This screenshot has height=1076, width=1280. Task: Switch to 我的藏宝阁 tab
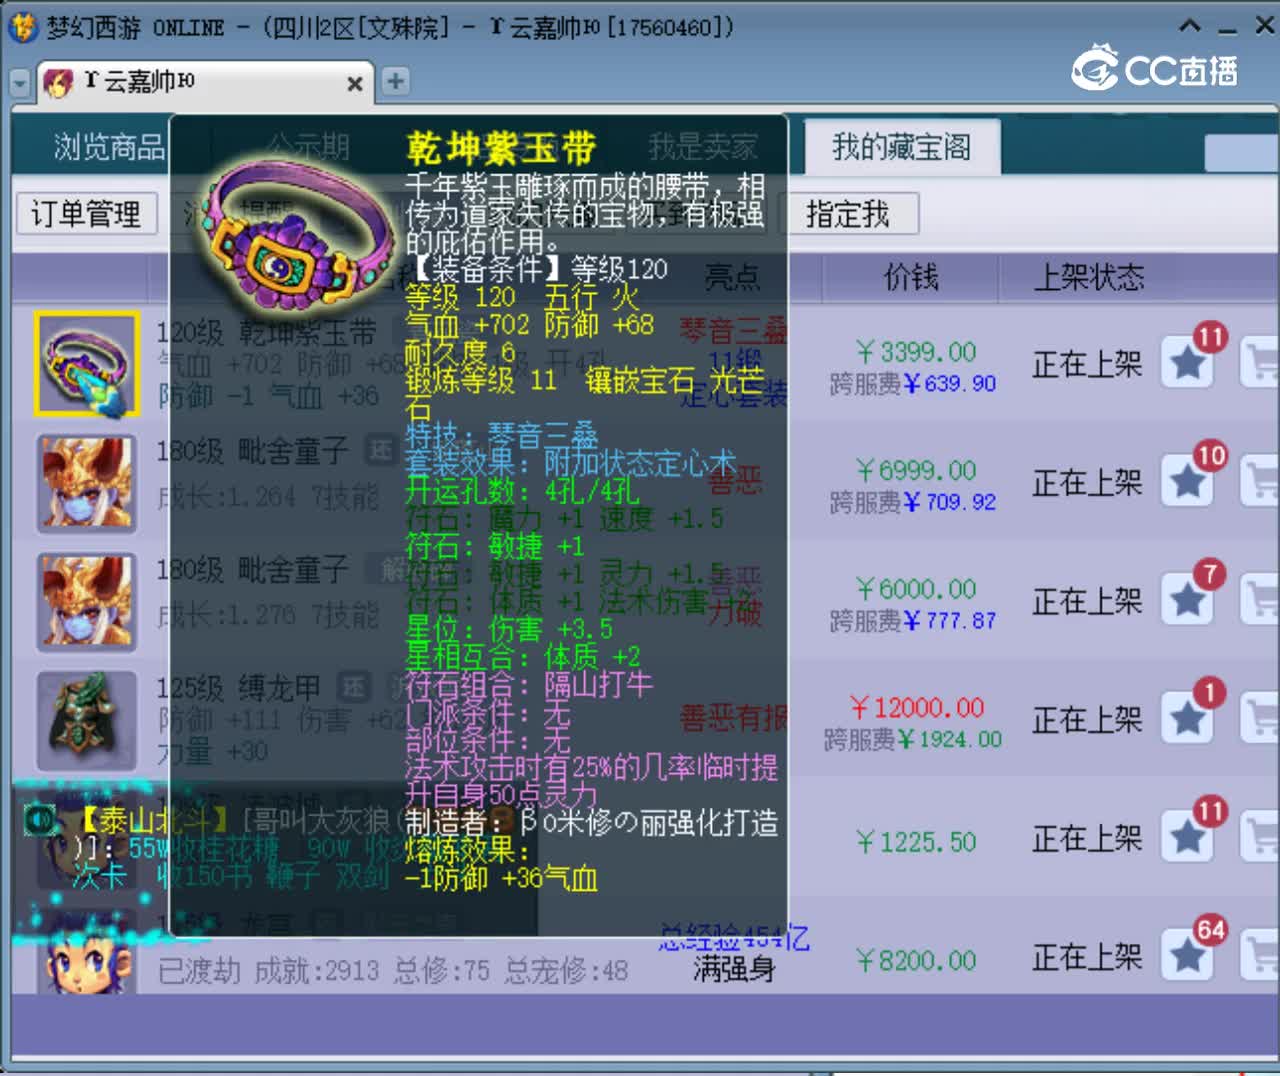point(901,147)
